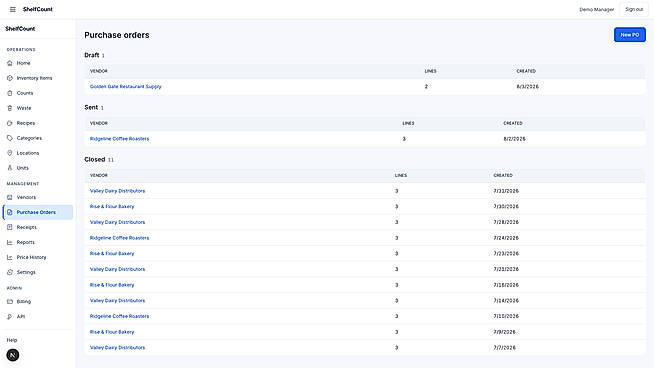Click the 7/31/2026 created date cell
The width and height of the screenshot is (654, 368).
click(506, 191)
